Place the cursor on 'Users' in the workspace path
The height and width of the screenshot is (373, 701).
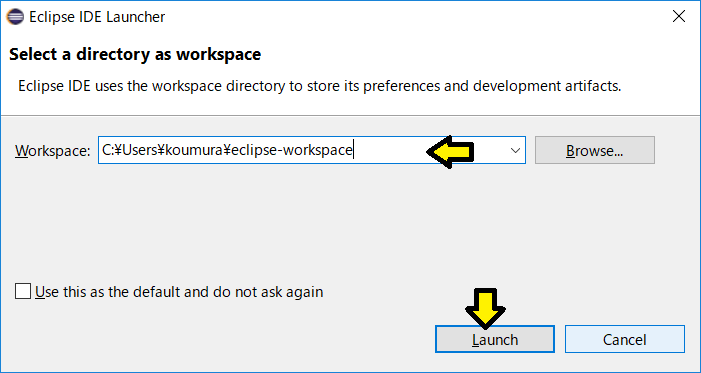coord(139,150)
